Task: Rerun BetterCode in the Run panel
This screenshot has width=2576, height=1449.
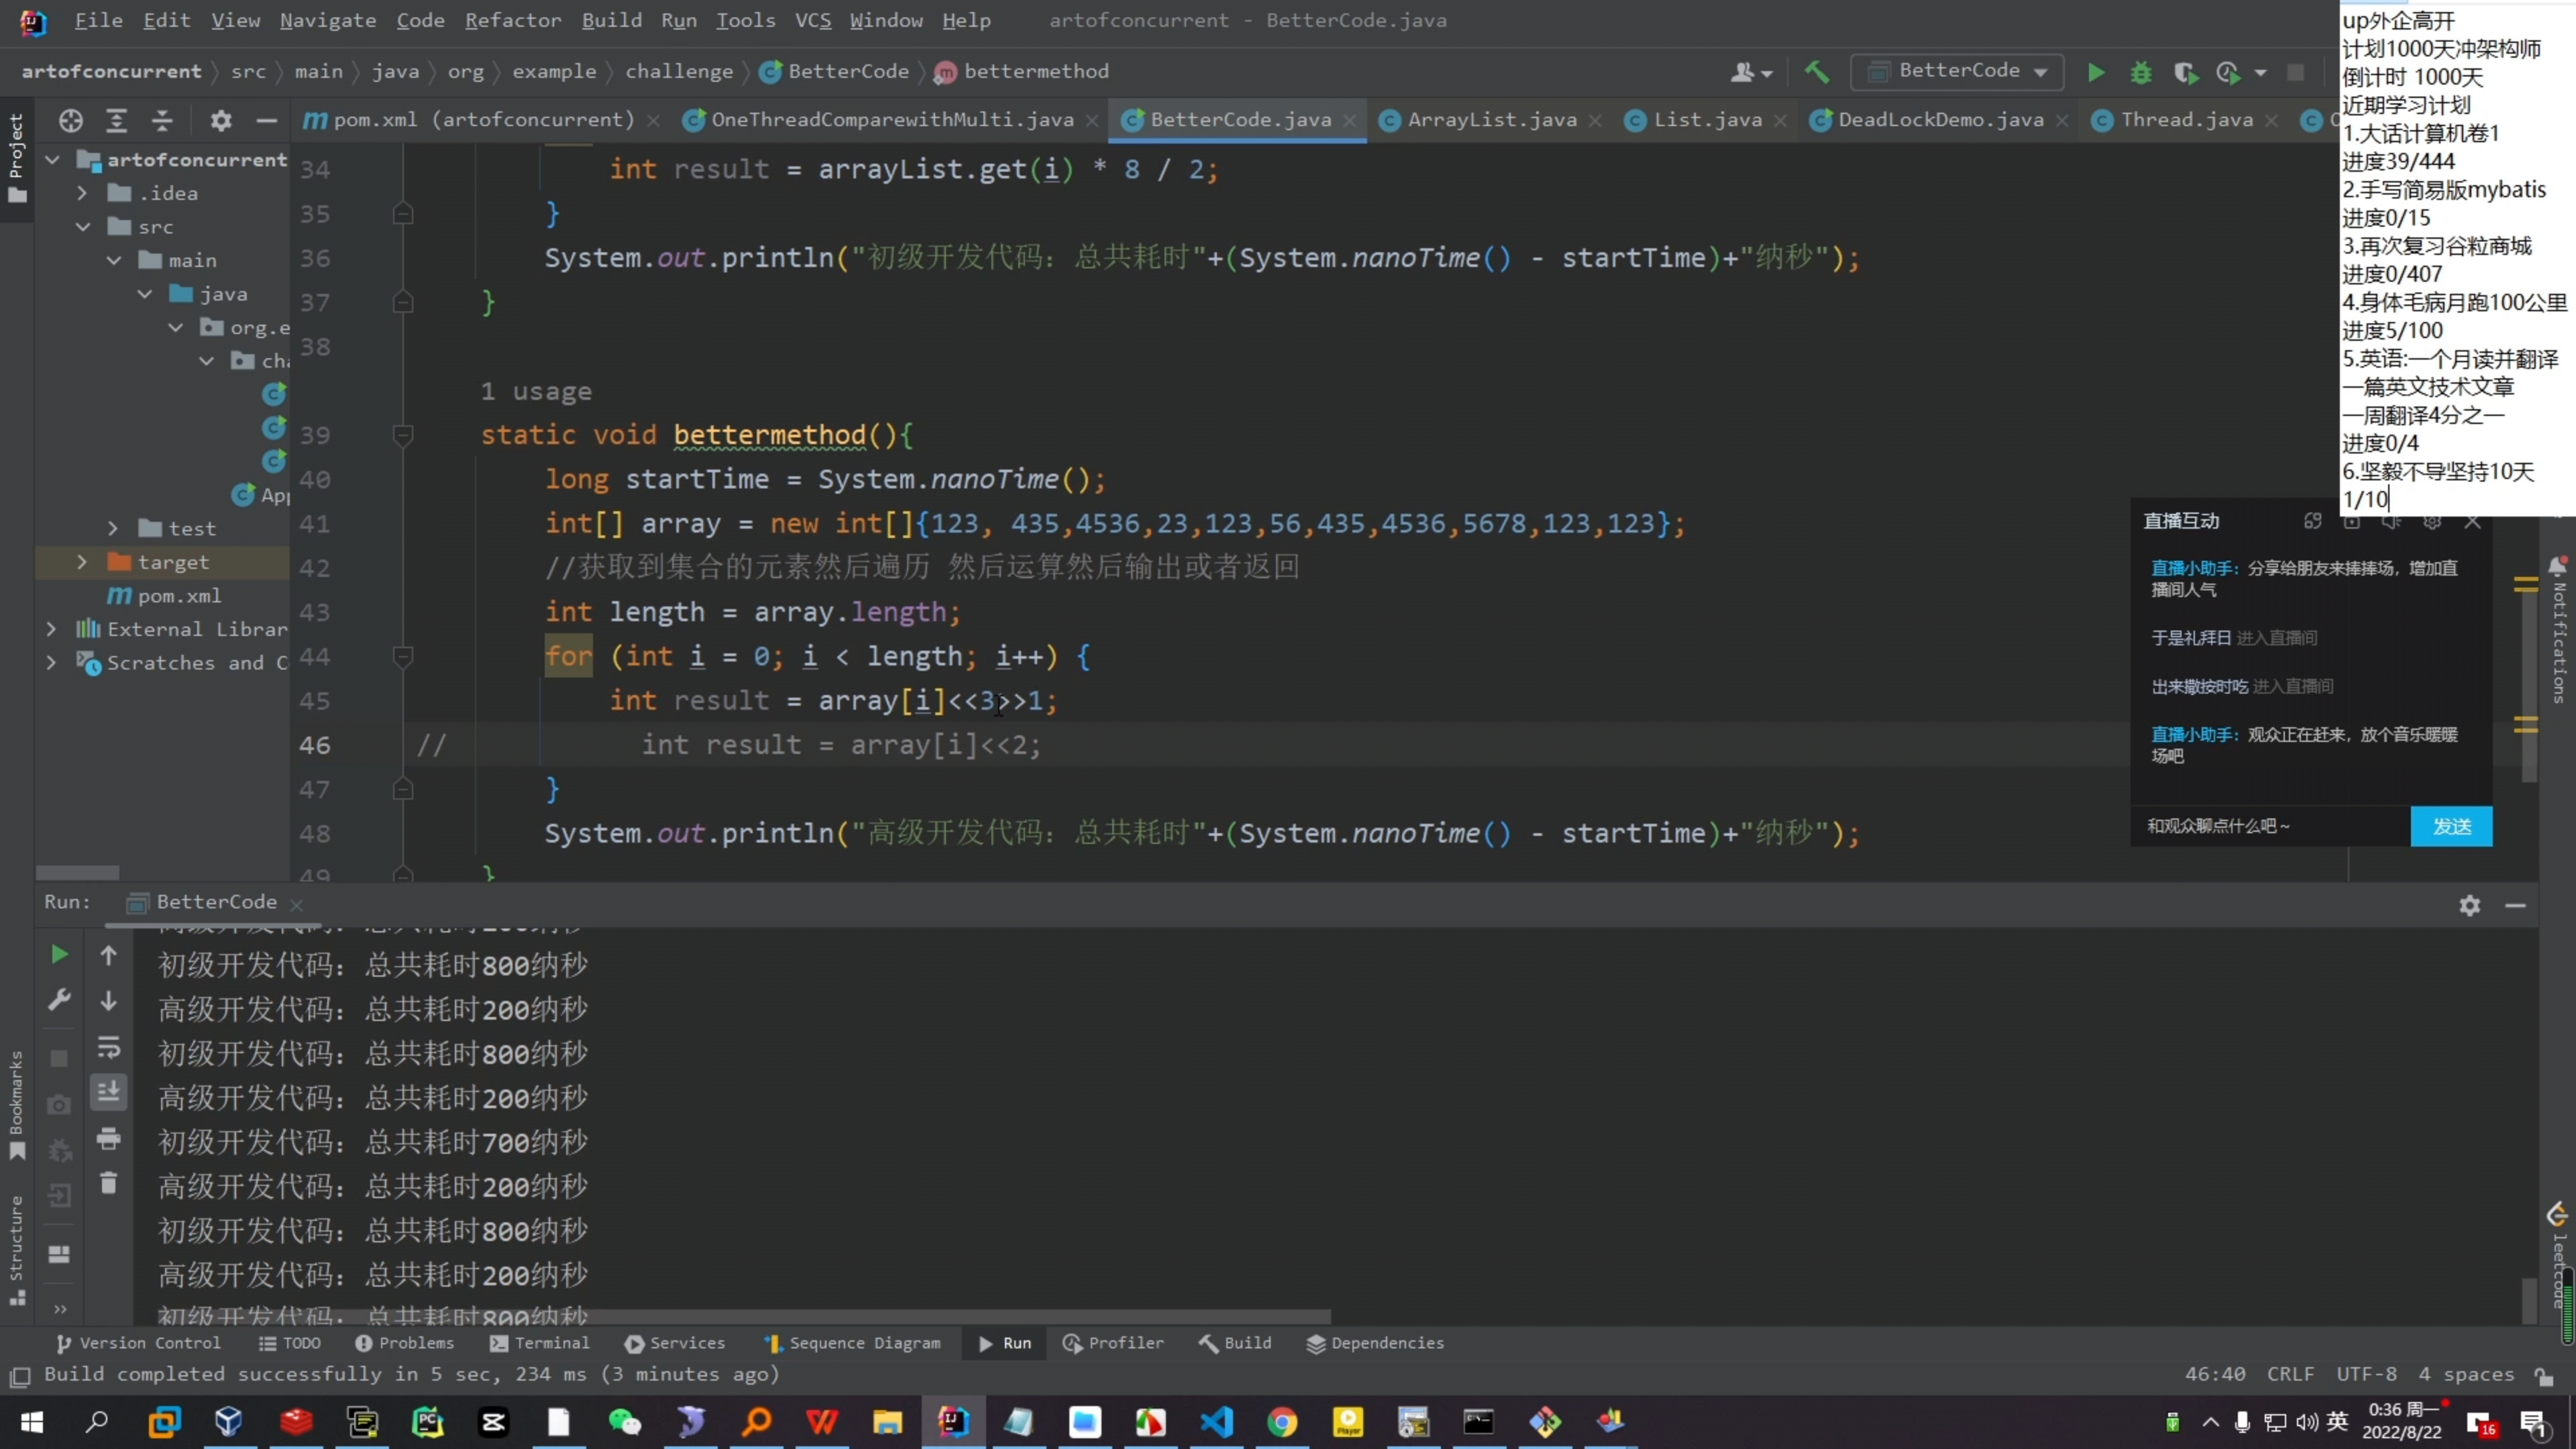Action: [x=59, y=955]
